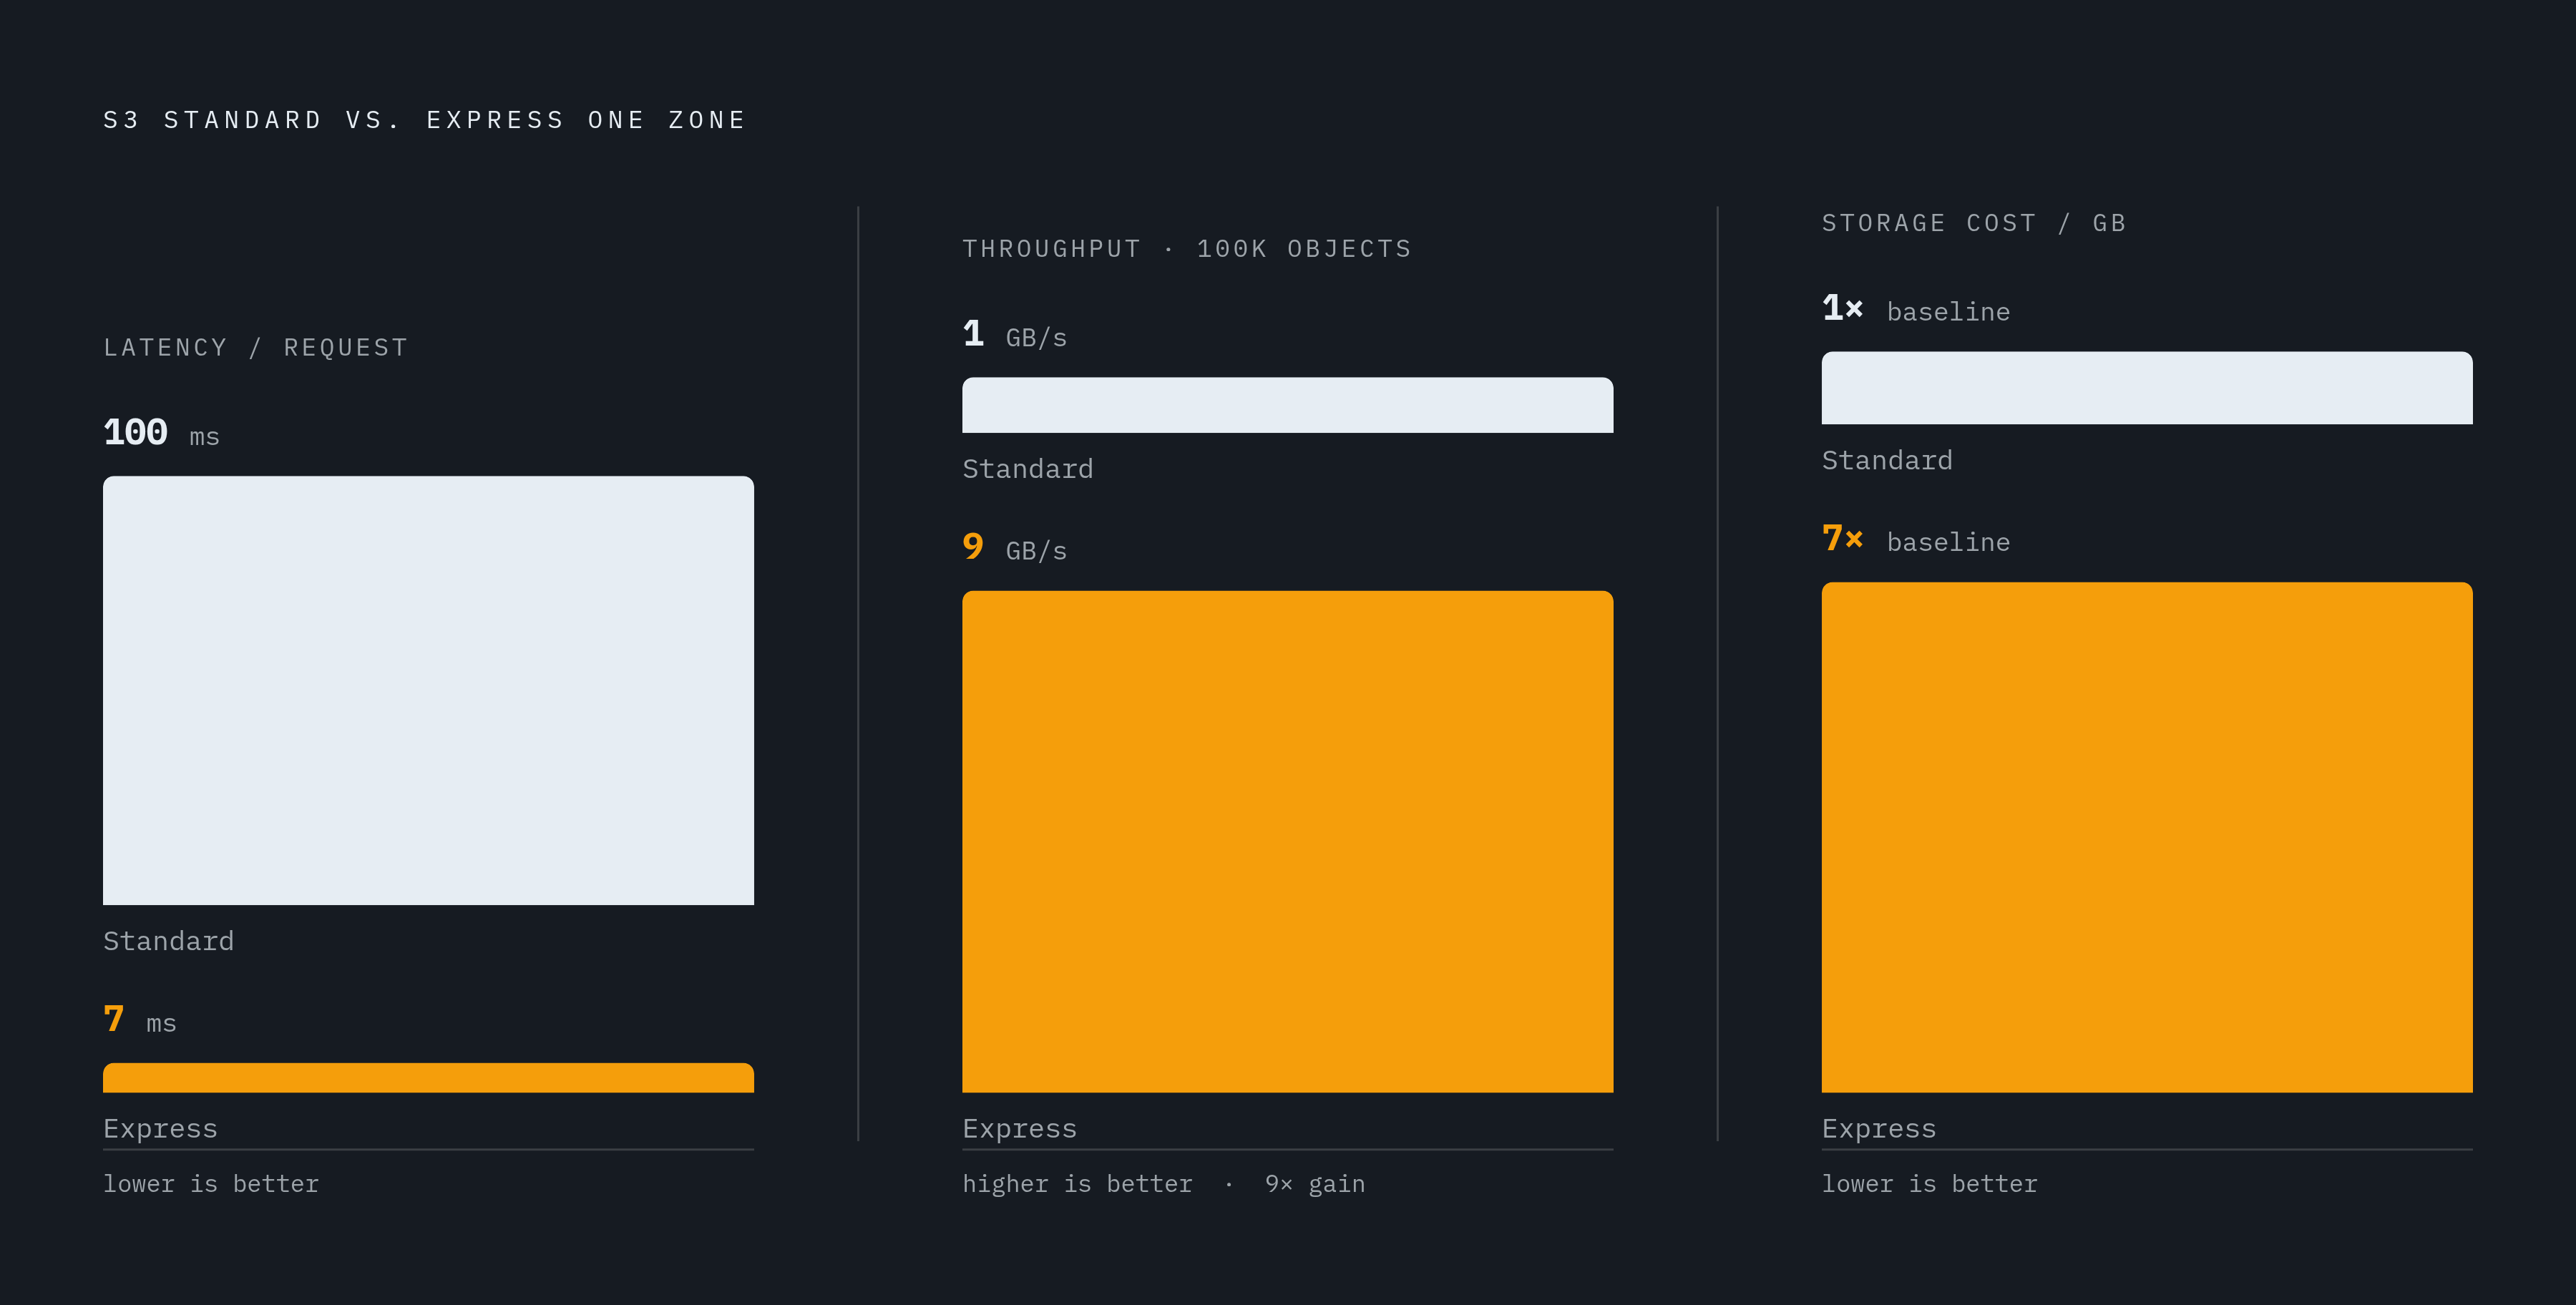Viewport: 2576px width, 1305px height.
Task: Click the "Express" label in the throughput panel
Action: tap(1020, 1129)
